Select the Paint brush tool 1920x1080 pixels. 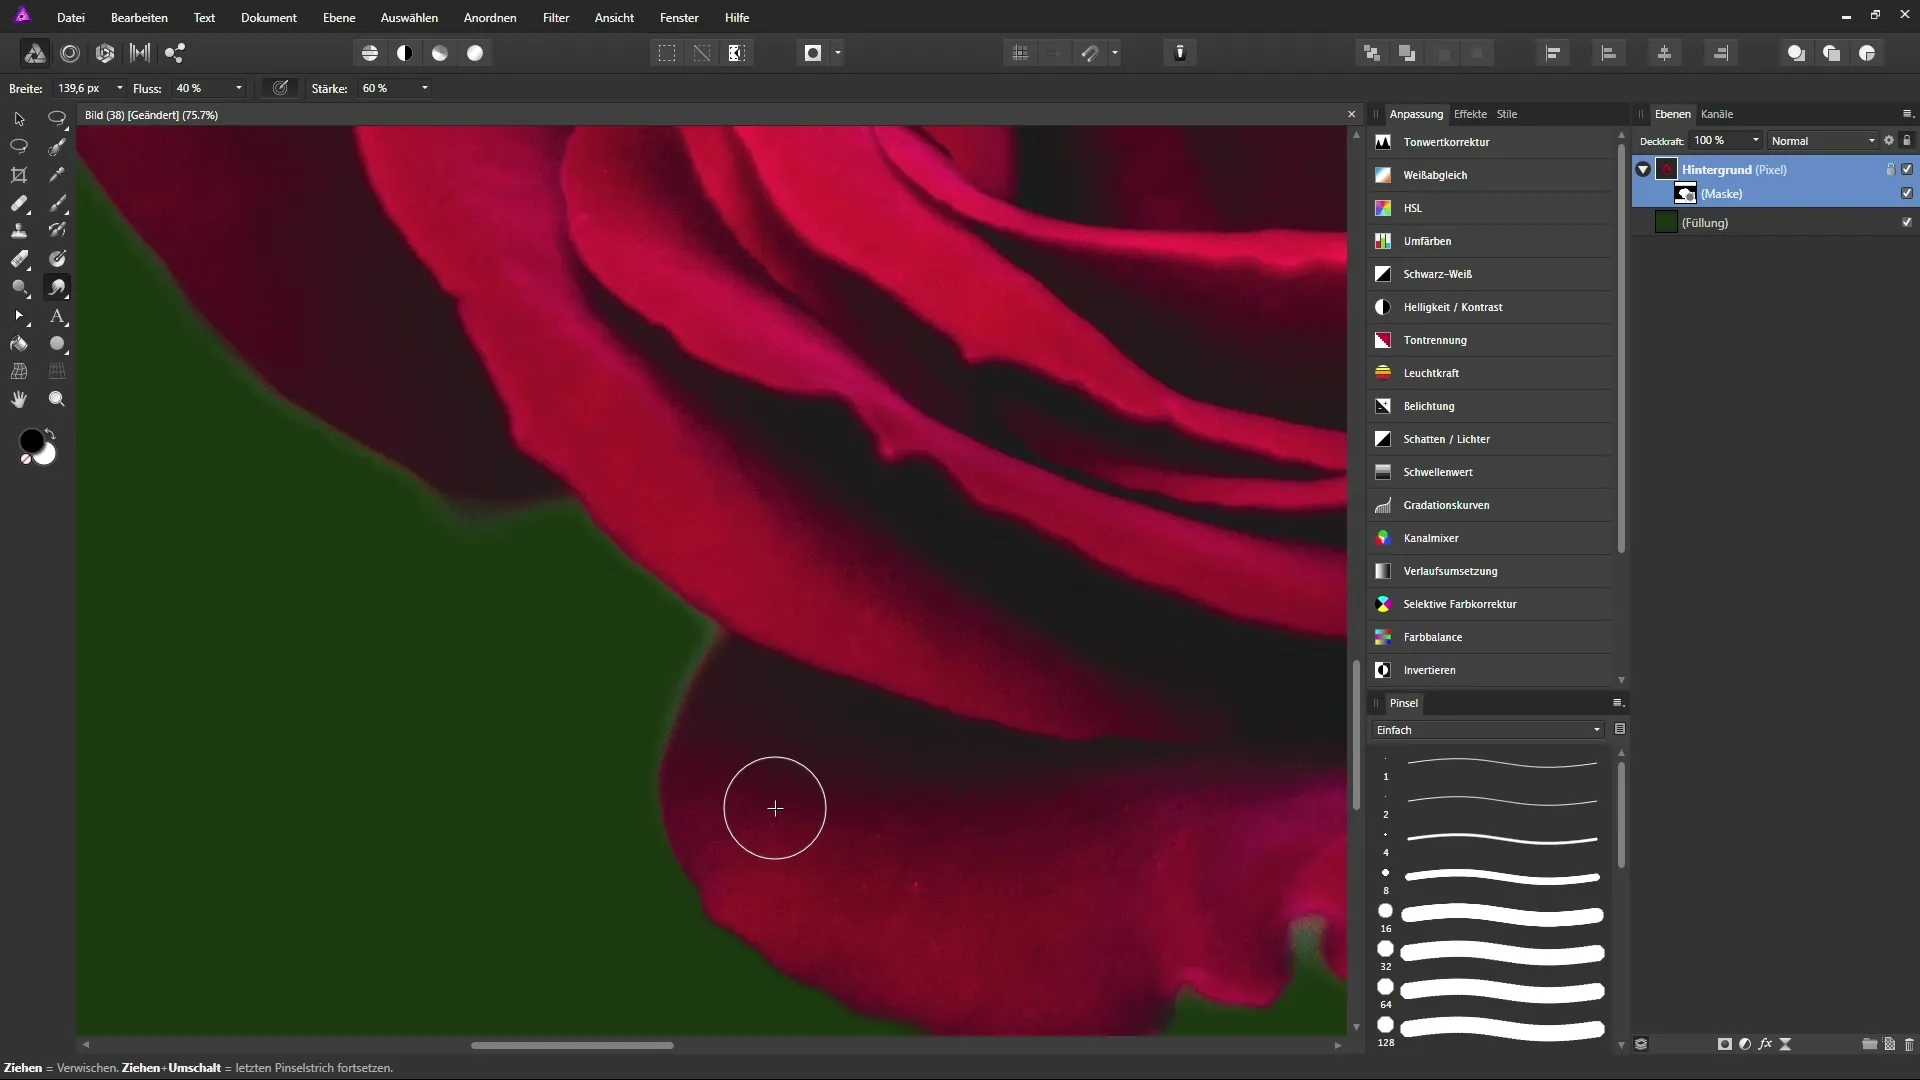click(x=58, y=203)
